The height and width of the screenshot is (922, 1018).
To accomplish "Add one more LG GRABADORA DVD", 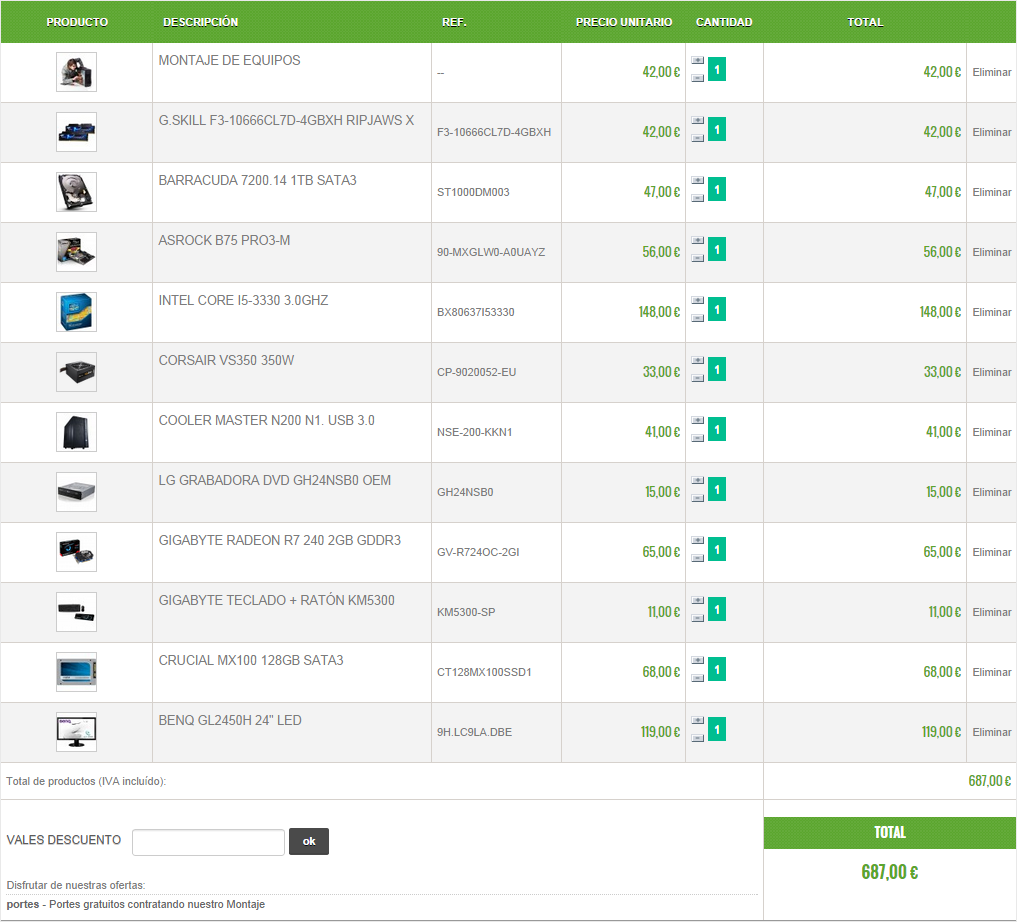I will tap(697, 481).
